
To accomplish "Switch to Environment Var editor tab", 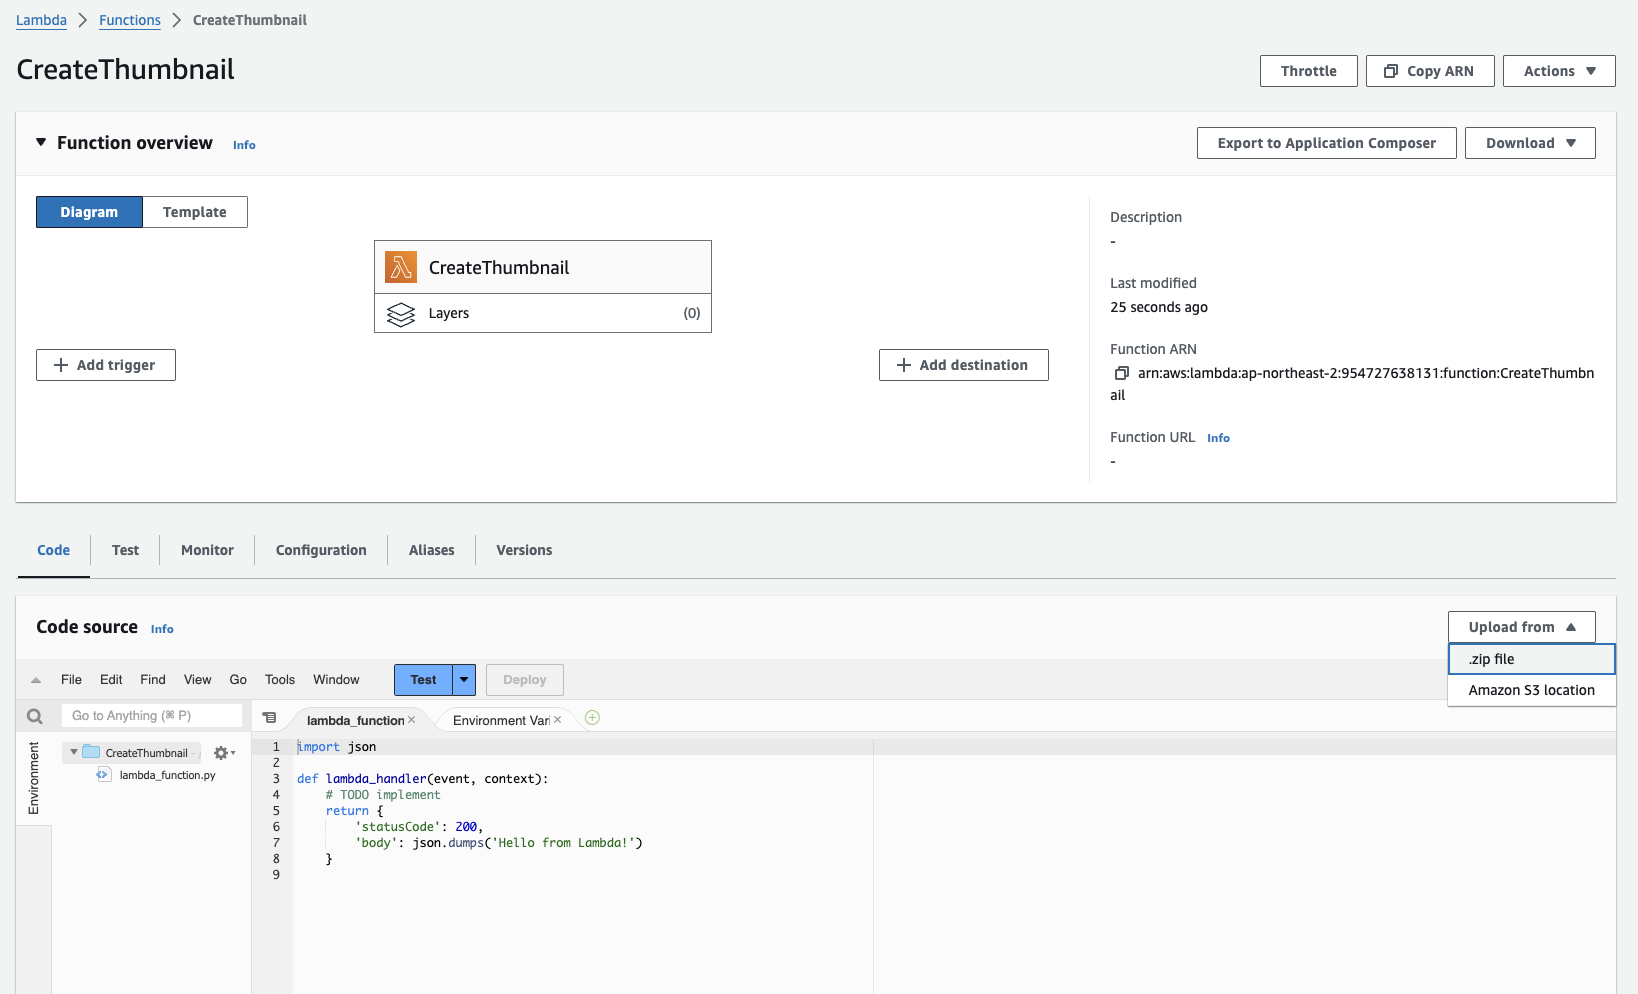I will [501, 720].
